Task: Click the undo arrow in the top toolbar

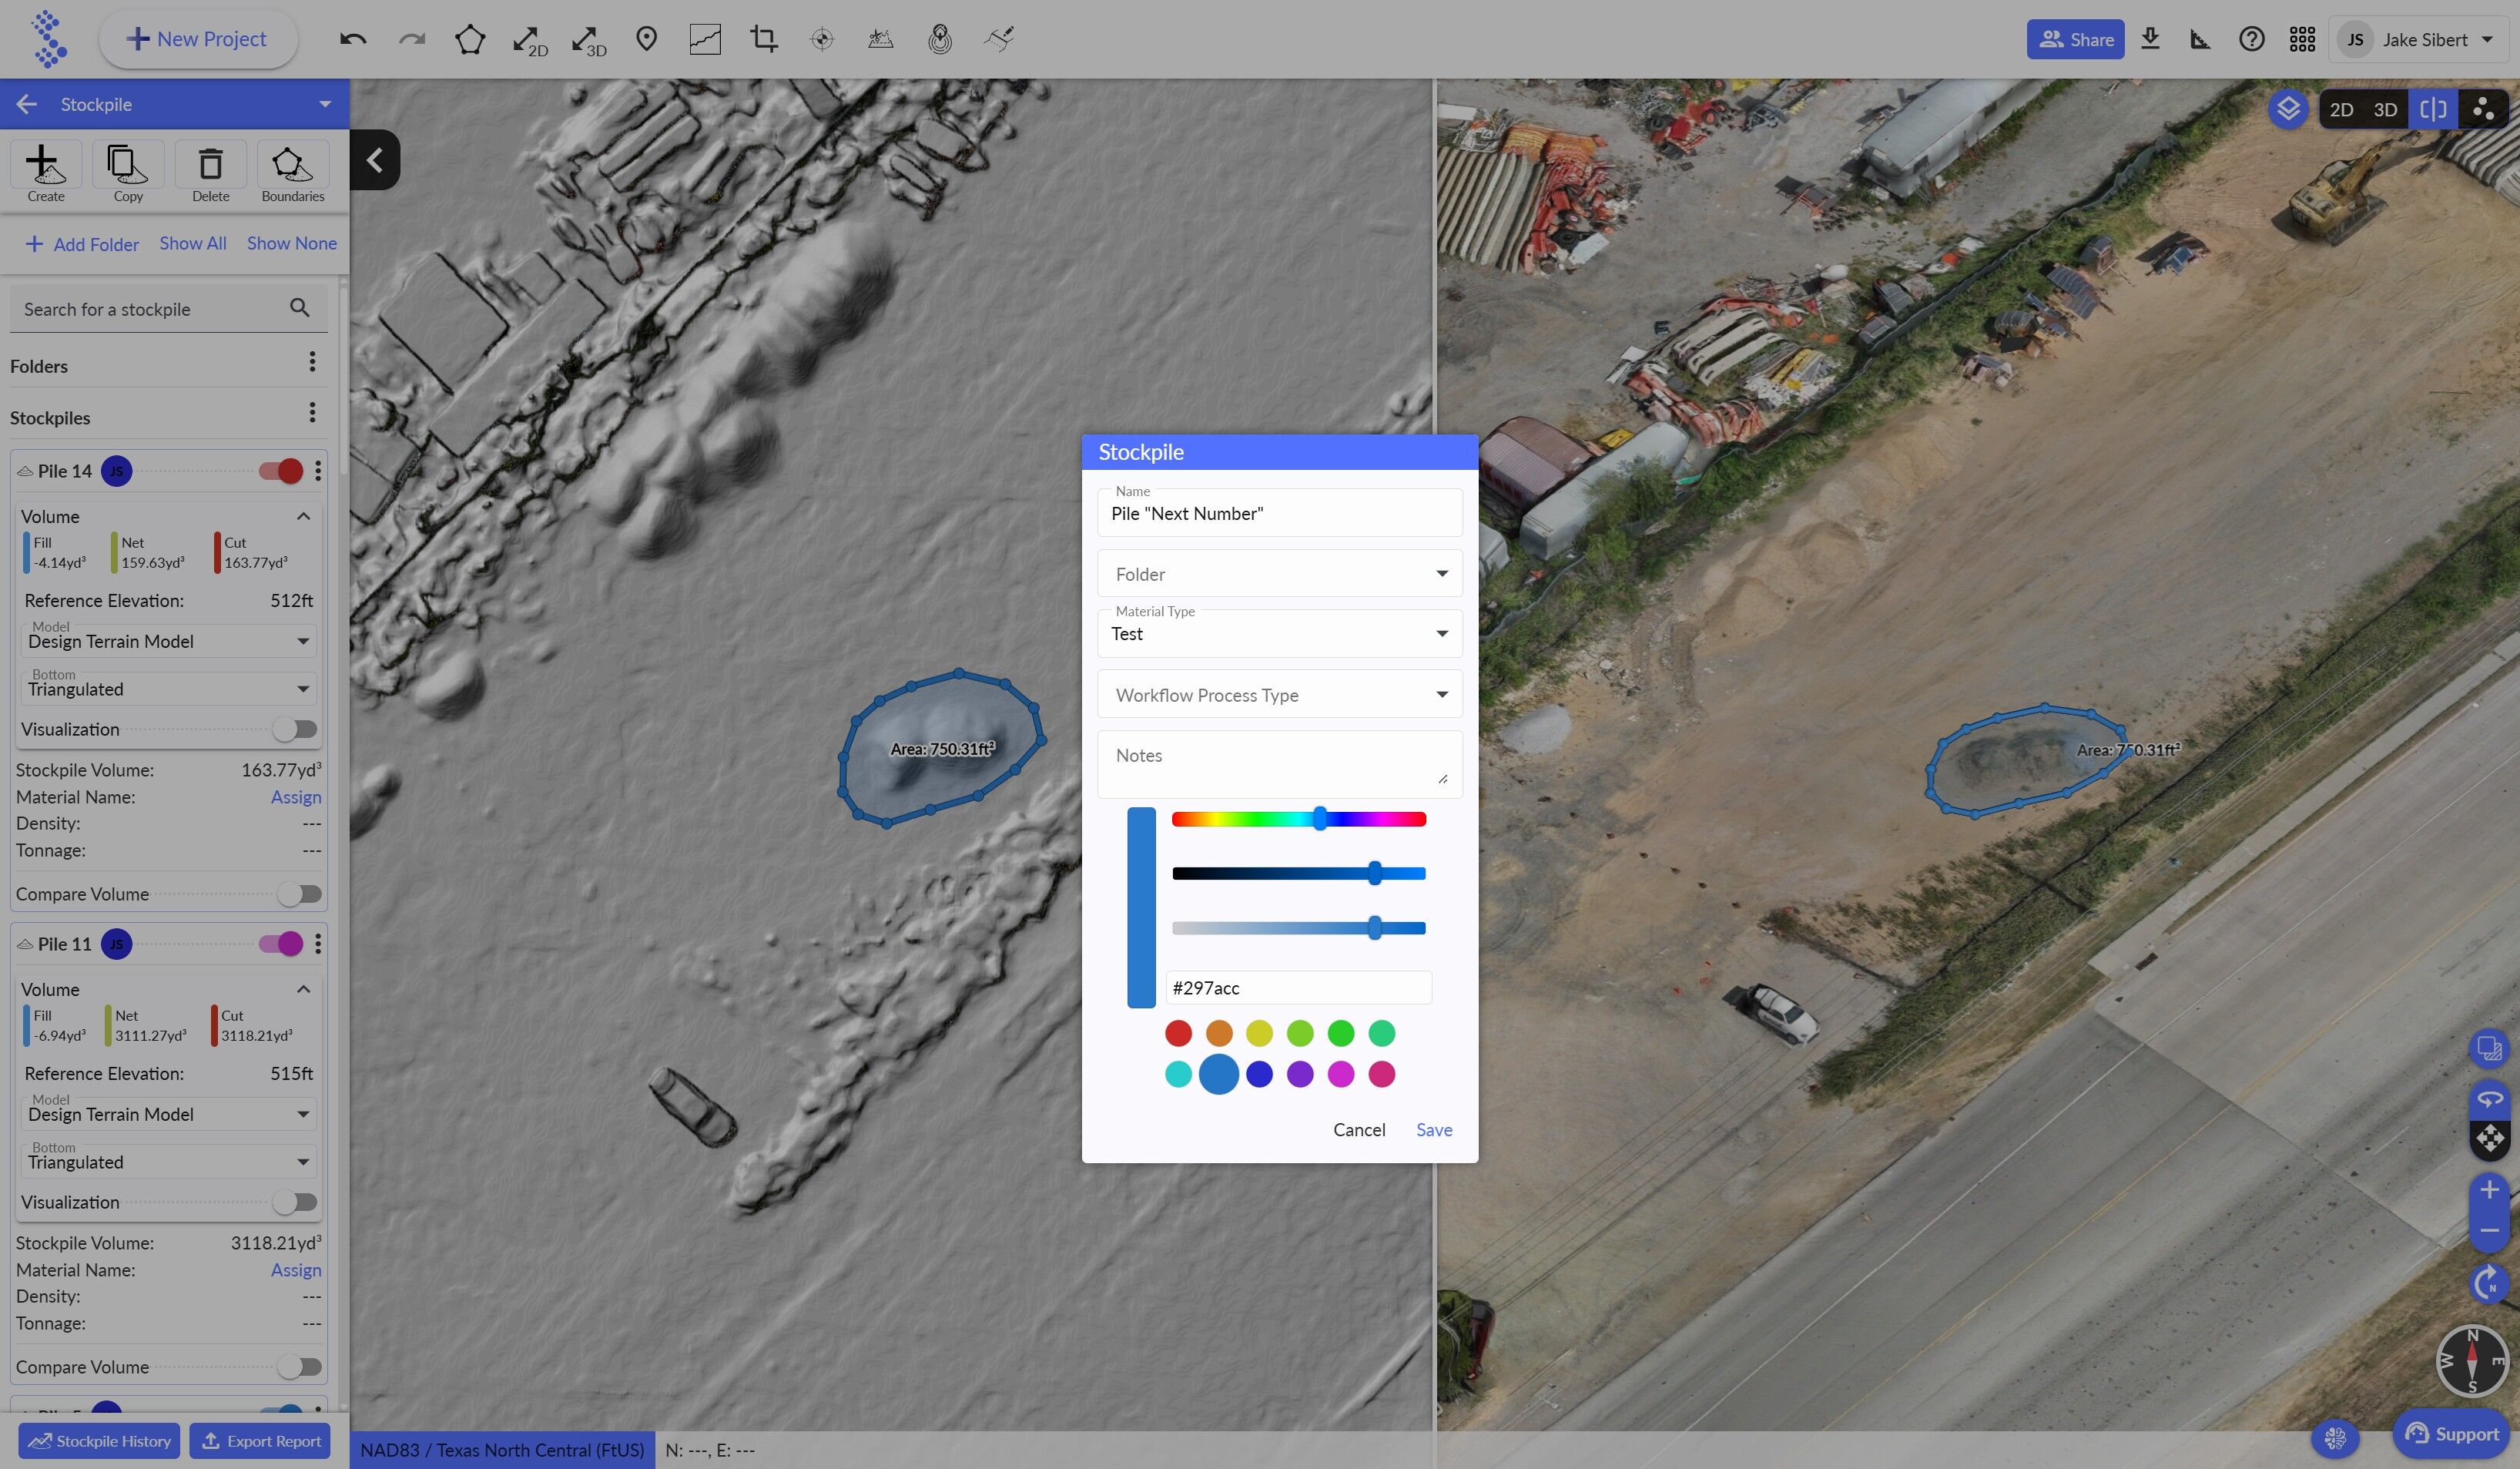Action: point(353,39)
